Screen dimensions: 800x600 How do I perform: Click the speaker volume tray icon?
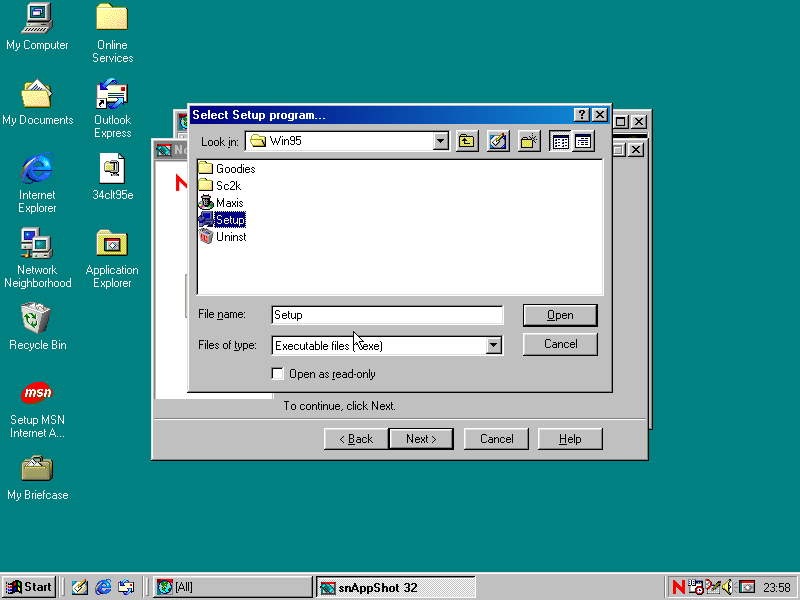[728, 587]
